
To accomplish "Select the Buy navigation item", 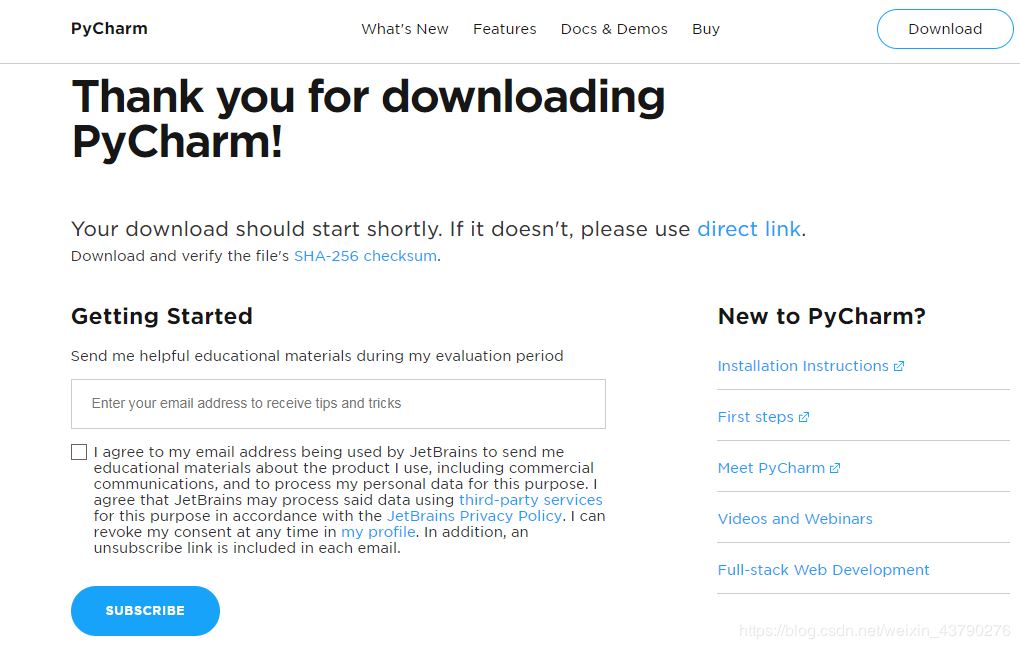I will [706, 29].
